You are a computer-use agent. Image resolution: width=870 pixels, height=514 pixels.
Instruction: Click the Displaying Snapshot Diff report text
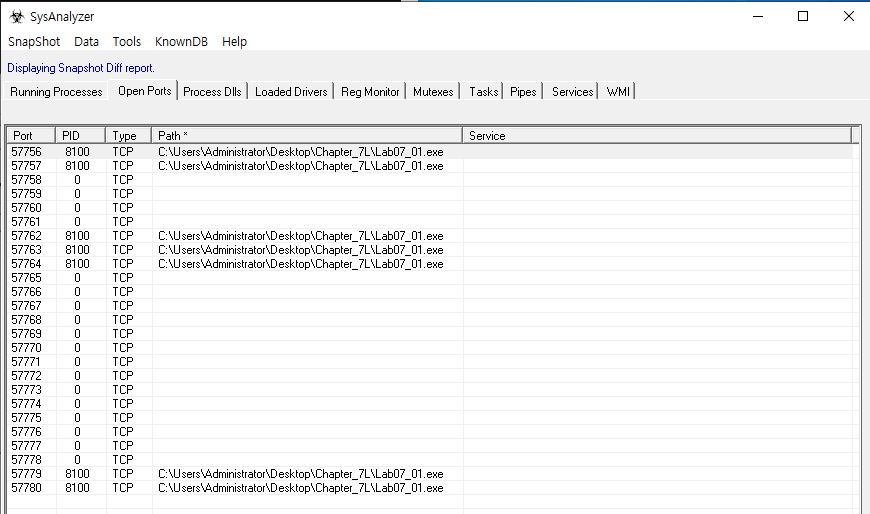point(81,68)
